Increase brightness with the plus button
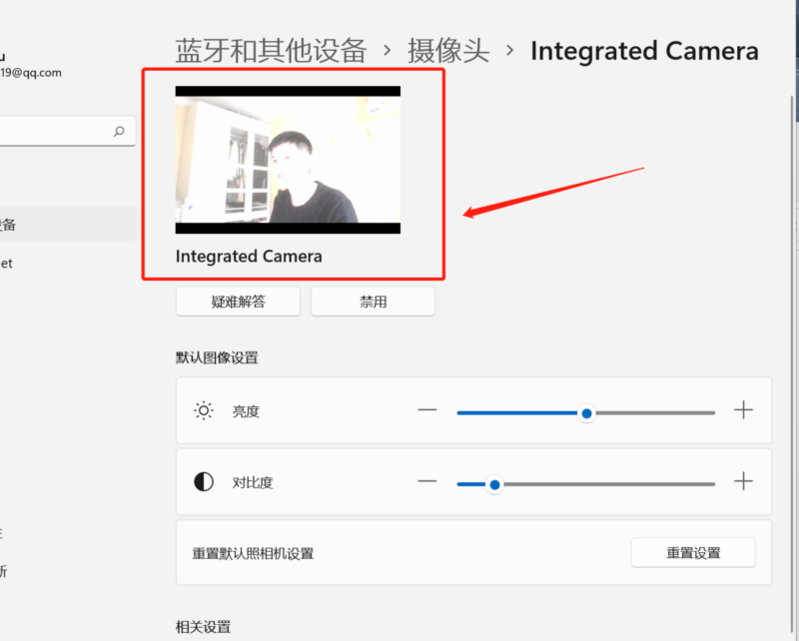 point(743,411)
